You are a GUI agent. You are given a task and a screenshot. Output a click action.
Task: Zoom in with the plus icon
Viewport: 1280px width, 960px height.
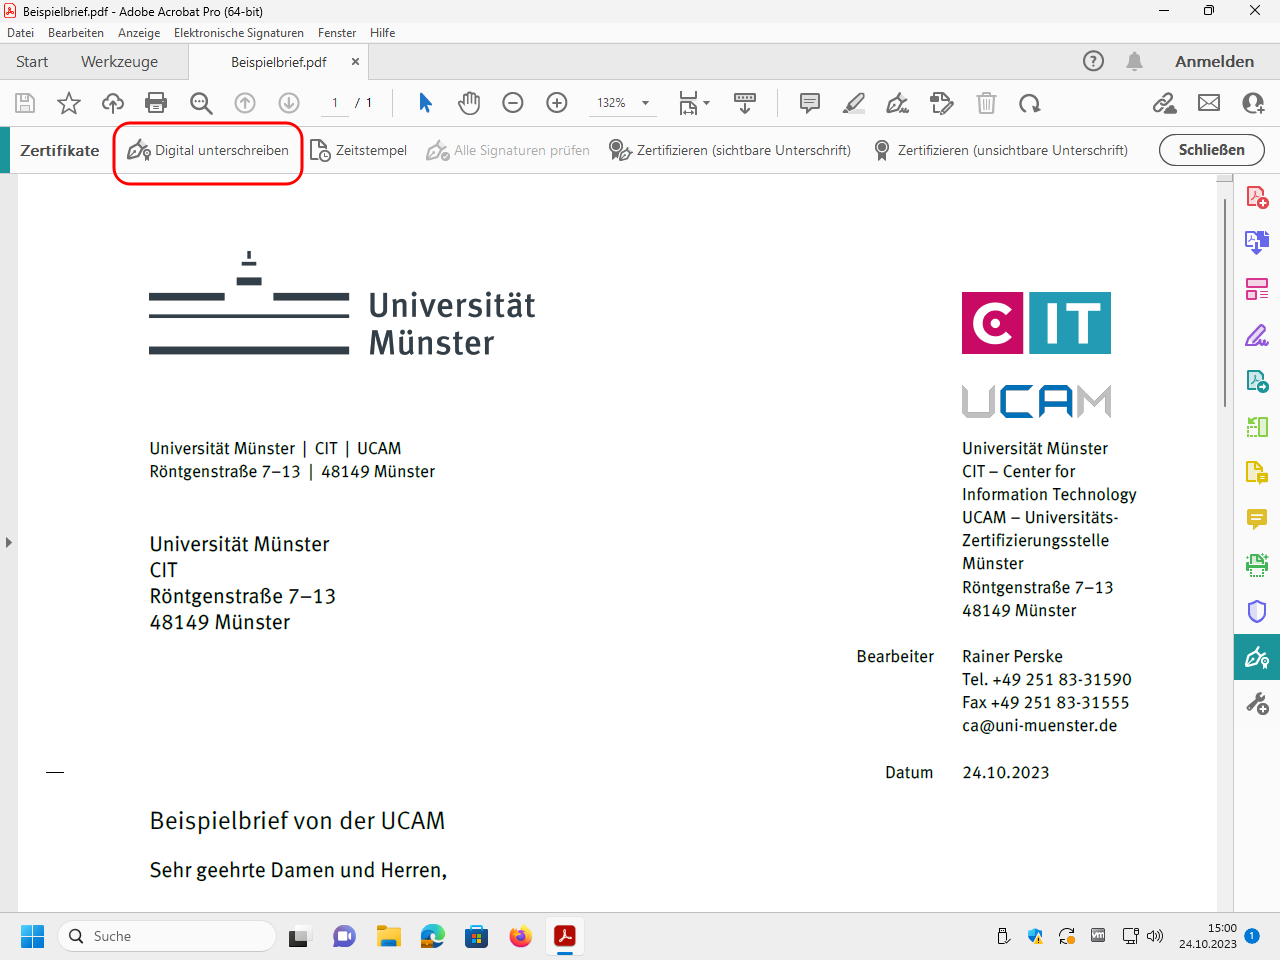point(557,103)
